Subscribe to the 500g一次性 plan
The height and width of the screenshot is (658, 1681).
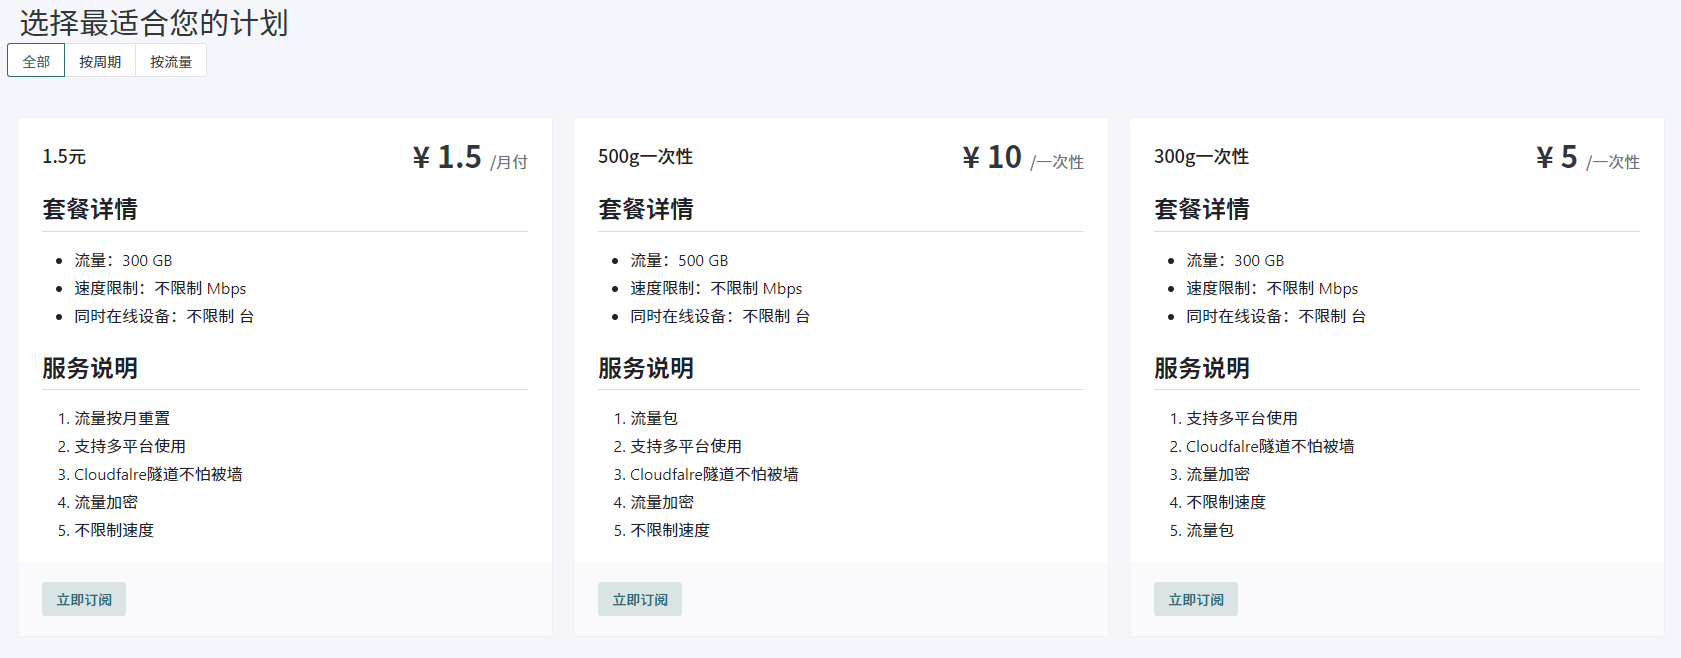(x=640, y=599)
